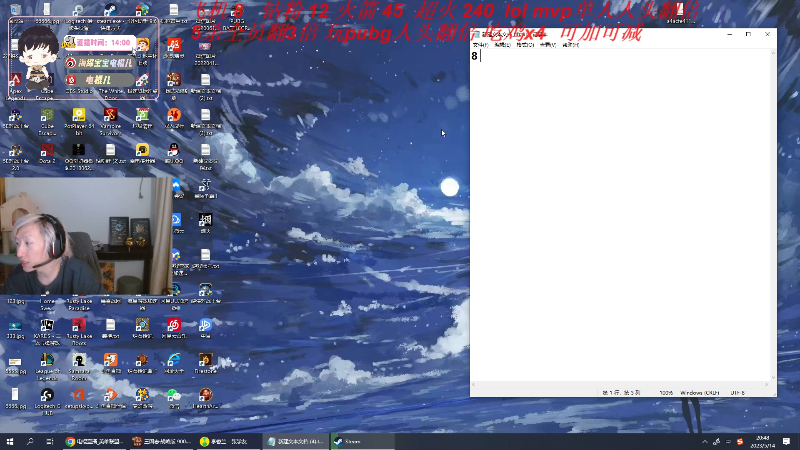The image size is (800, 450).
Task: Click Notepad horizontal scrollbar right arrow
Action: [766, 385]
